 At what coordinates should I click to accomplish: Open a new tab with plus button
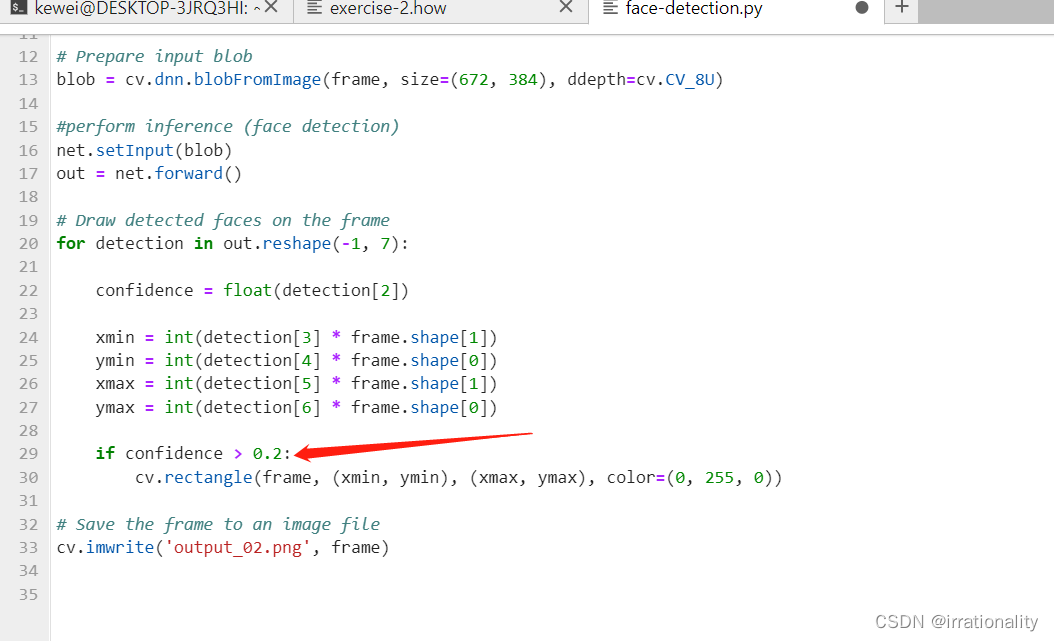[x=901, y=8]
